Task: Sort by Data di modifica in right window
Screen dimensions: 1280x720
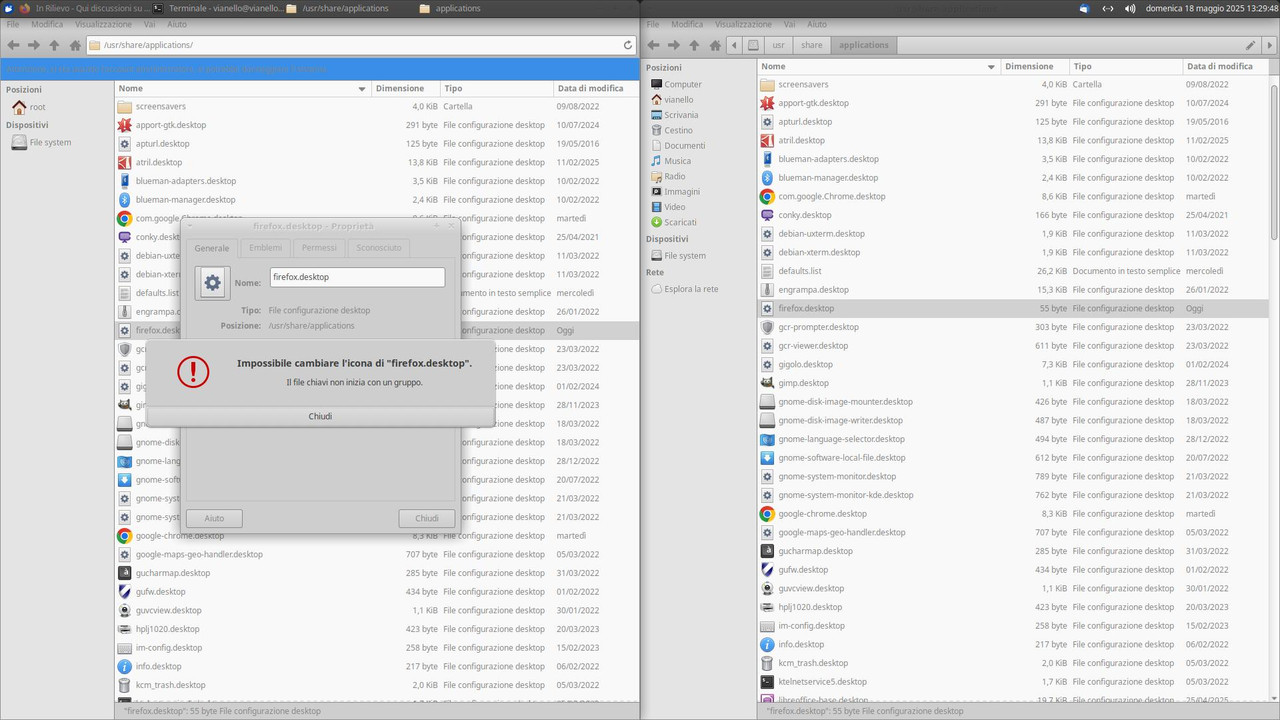Action: click(x=1226, y=66)
